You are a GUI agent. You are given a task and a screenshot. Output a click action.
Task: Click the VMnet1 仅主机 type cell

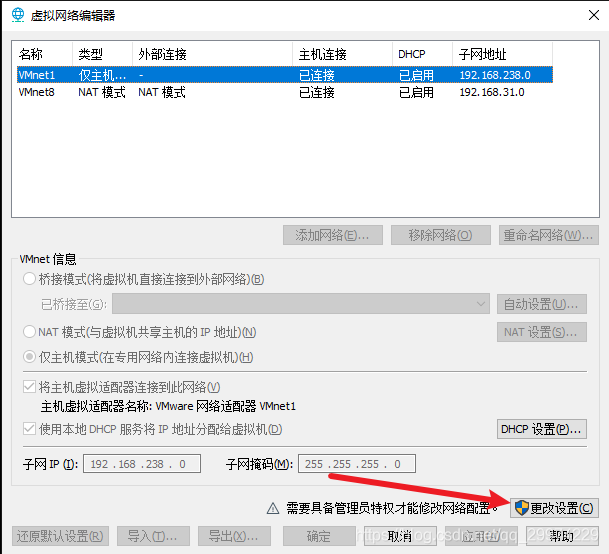click(103, 75)
